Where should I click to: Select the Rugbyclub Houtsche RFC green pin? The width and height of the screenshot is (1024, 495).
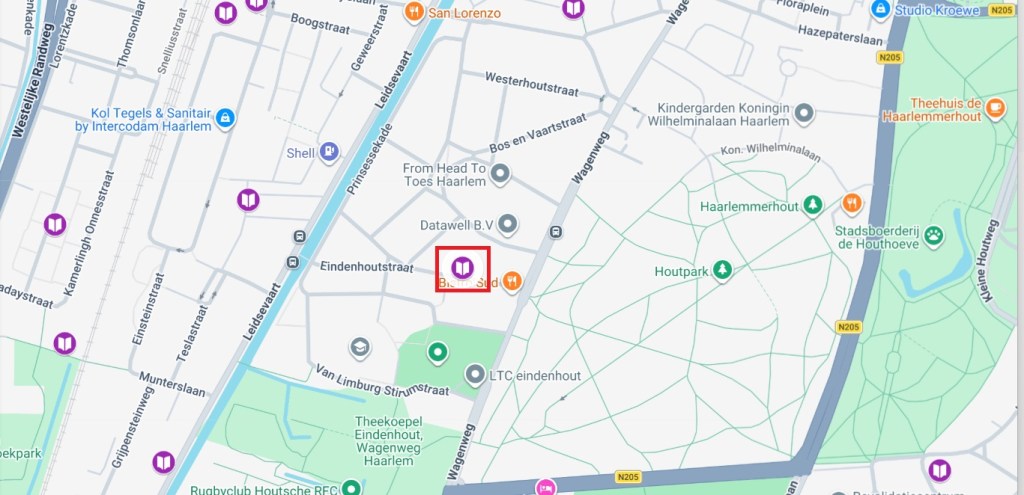[352, 487]
